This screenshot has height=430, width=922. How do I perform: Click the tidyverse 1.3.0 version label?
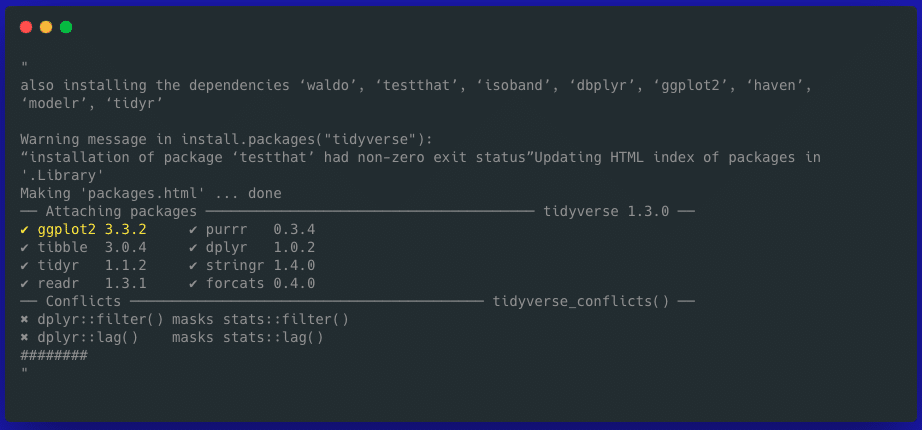[606, 211]
